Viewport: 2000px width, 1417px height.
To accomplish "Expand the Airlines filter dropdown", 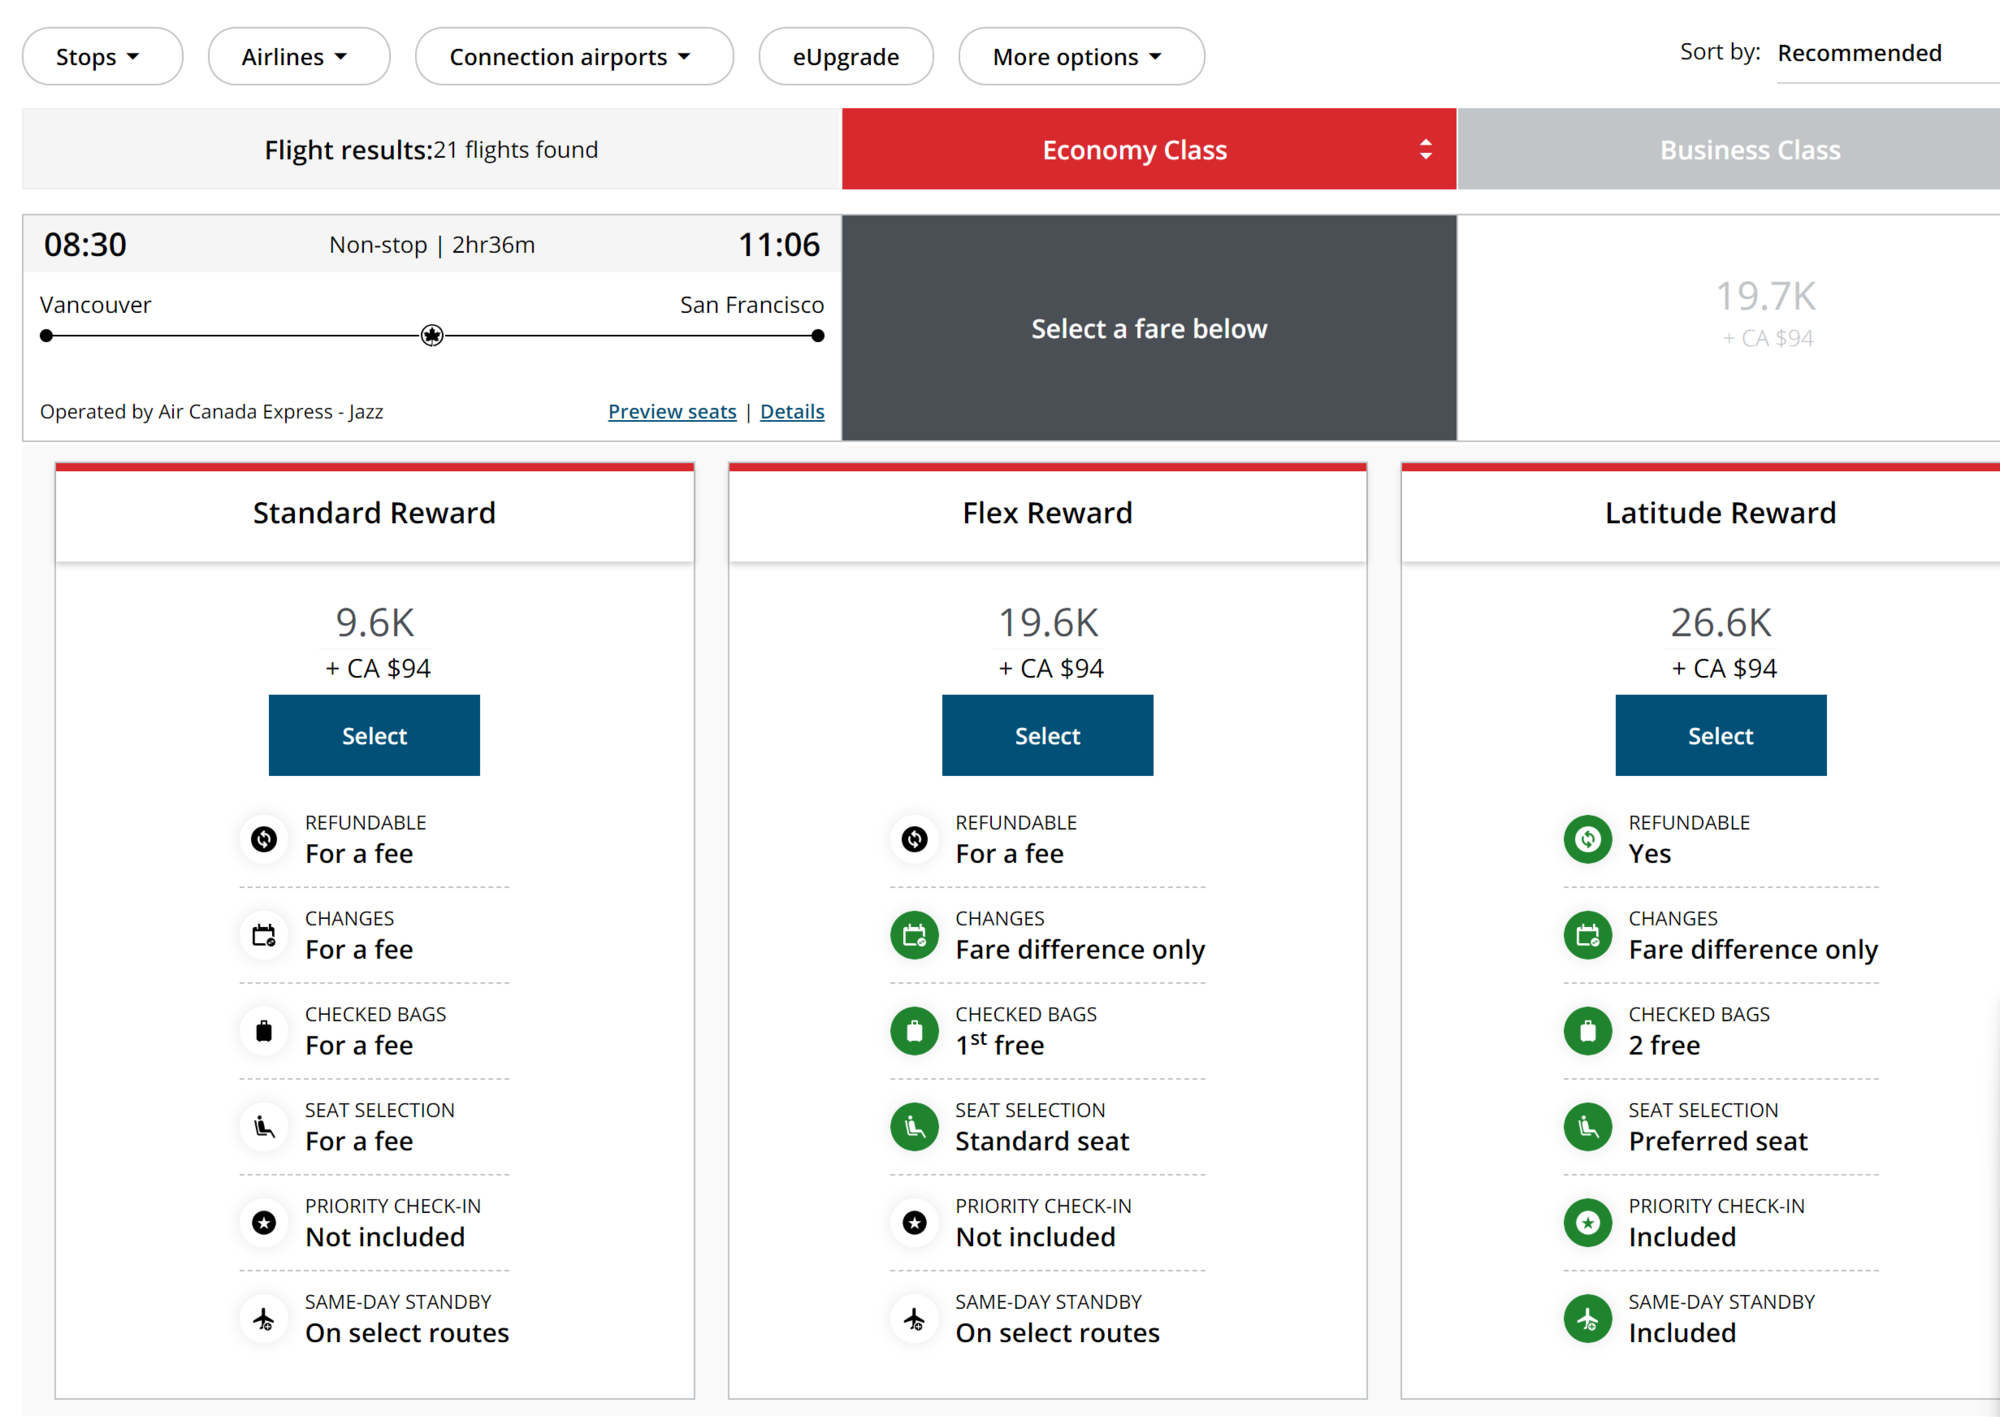I will [298, 57].
